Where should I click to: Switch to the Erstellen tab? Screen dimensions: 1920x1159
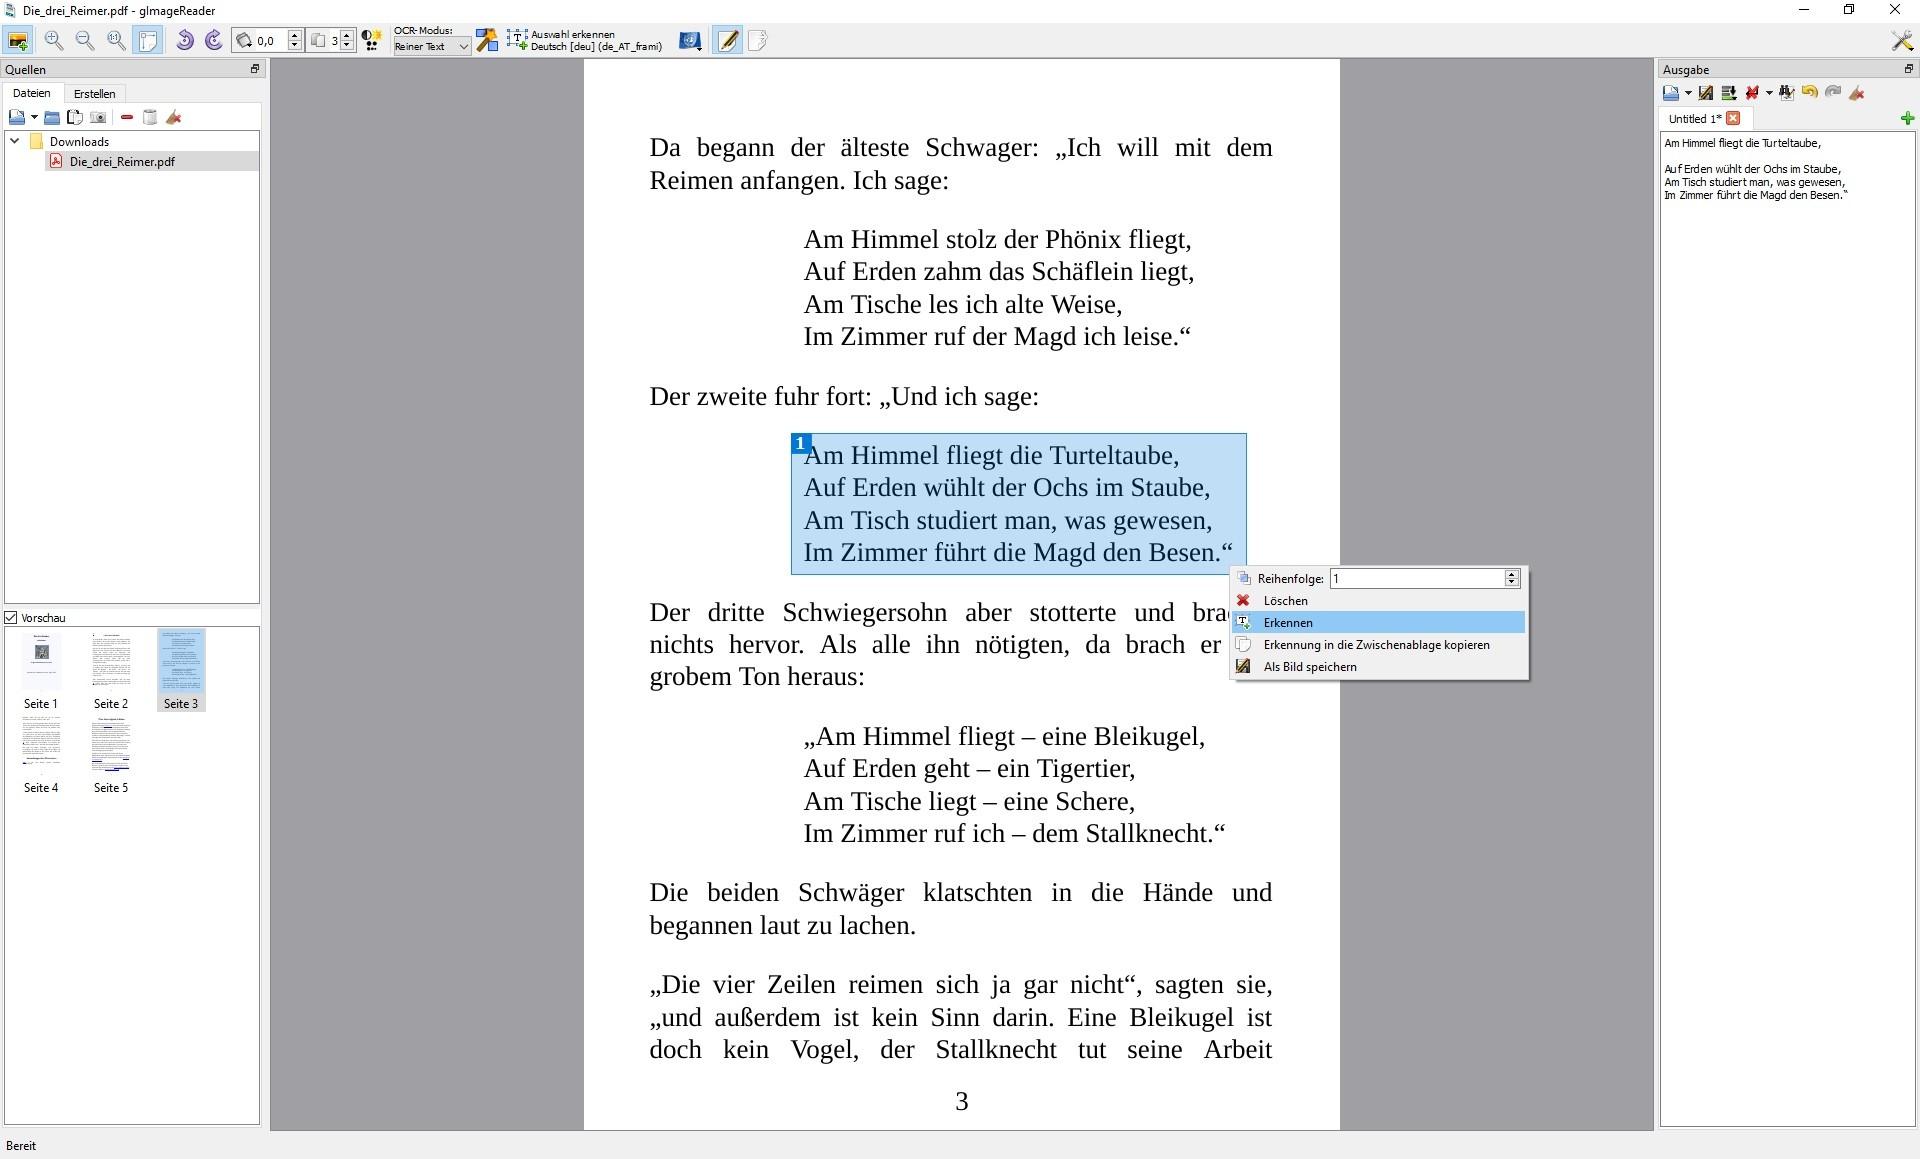point(95,93)
